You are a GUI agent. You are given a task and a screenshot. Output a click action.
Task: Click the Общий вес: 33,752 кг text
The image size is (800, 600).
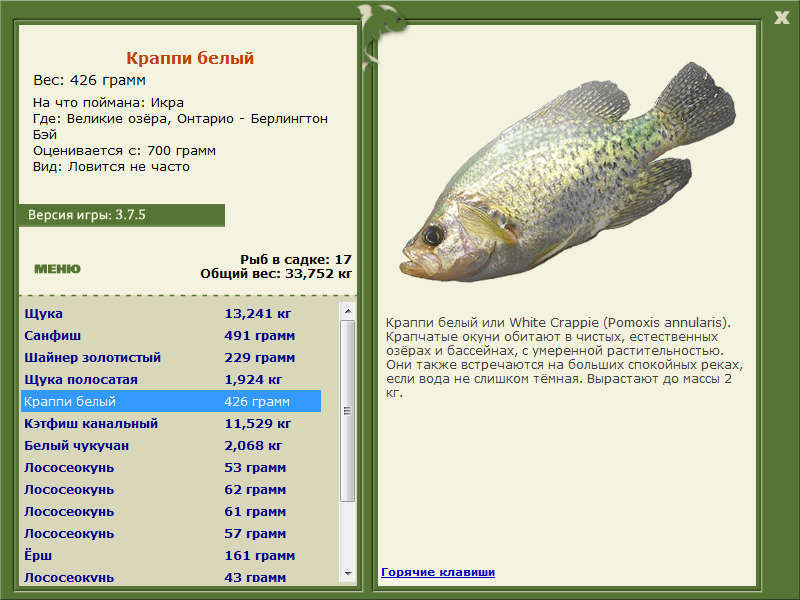(276, 273)
